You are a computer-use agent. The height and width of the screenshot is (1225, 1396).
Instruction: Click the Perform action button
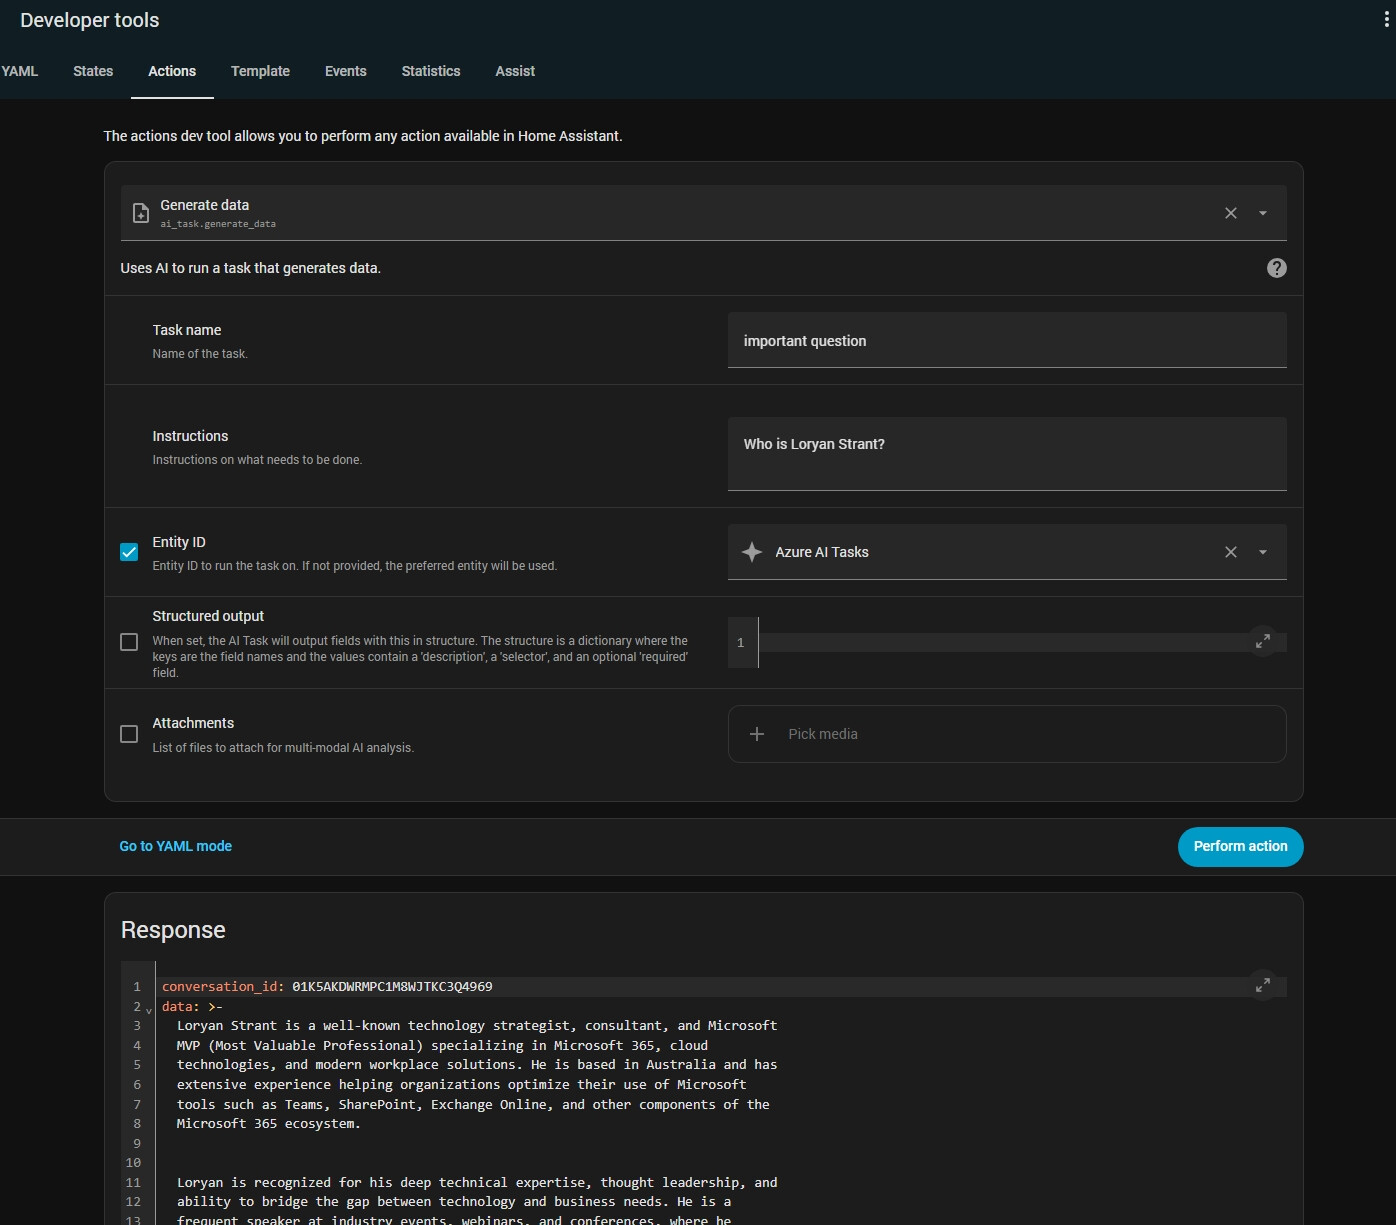(1241, 846)
